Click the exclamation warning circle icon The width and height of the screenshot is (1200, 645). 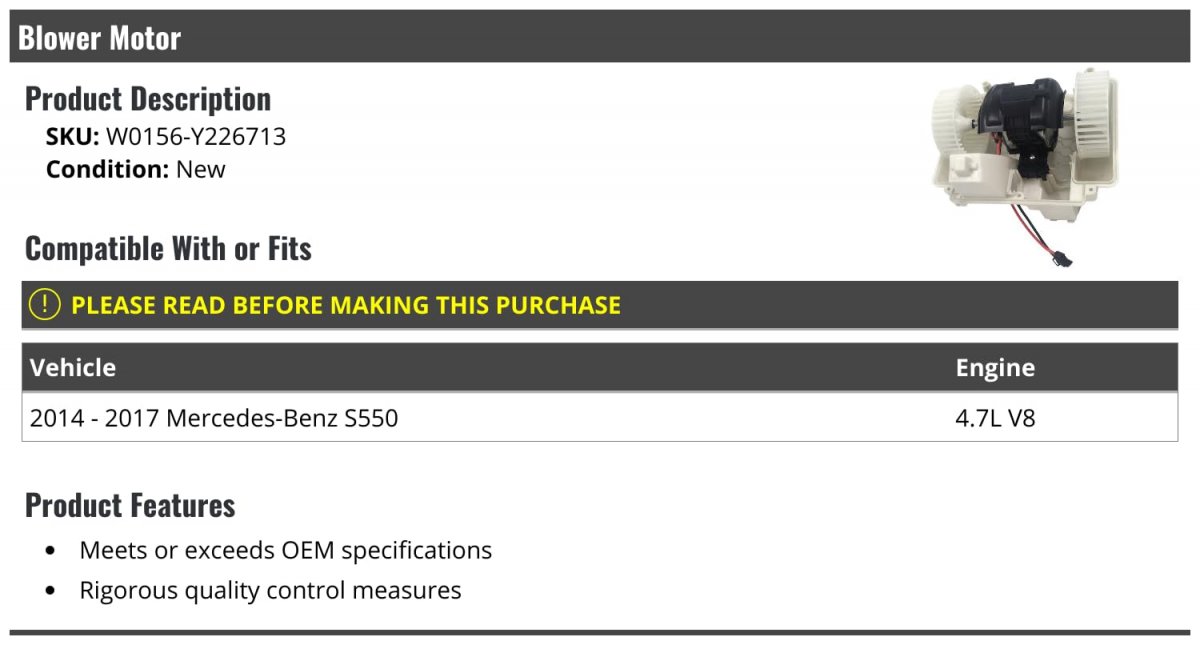click(x=45, y=305)
